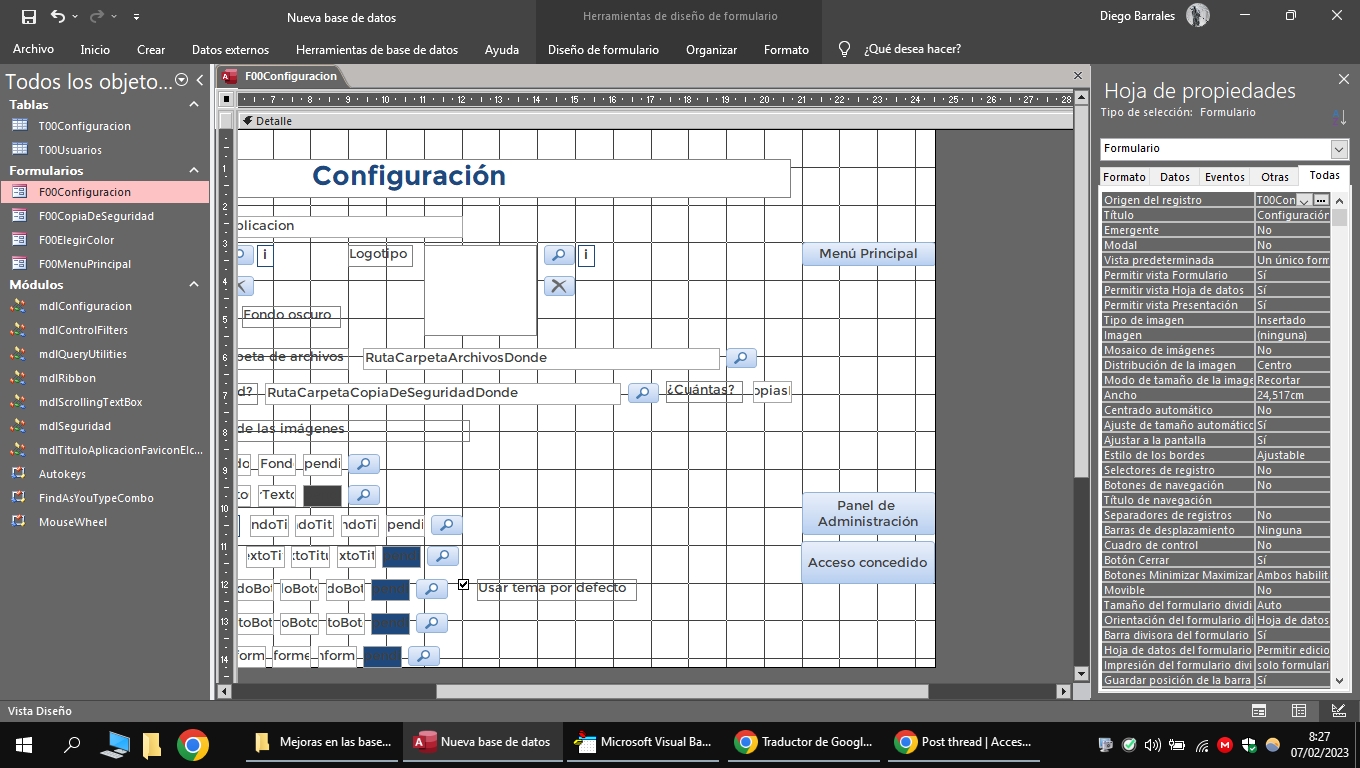Open the Crear ribbon tab

click(x=151, y=49)
